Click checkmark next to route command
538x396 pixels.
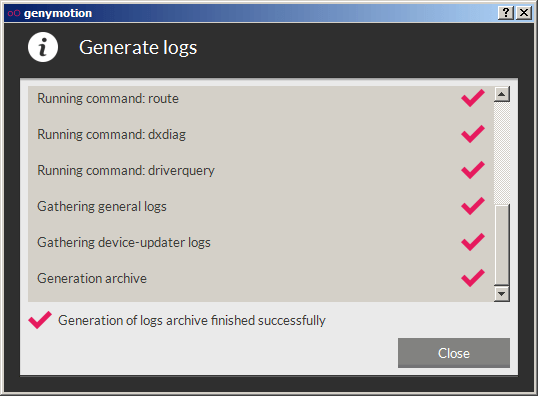[x=473, y=98]
